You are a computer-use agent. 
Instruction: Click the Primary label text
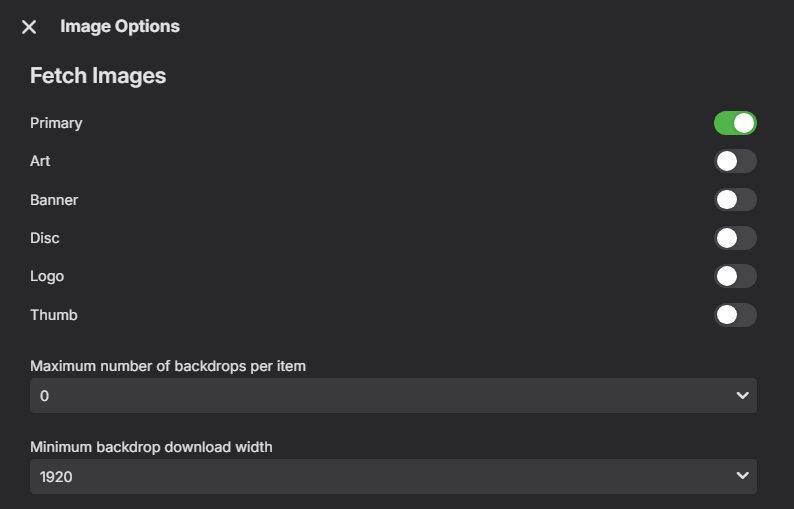56,123
